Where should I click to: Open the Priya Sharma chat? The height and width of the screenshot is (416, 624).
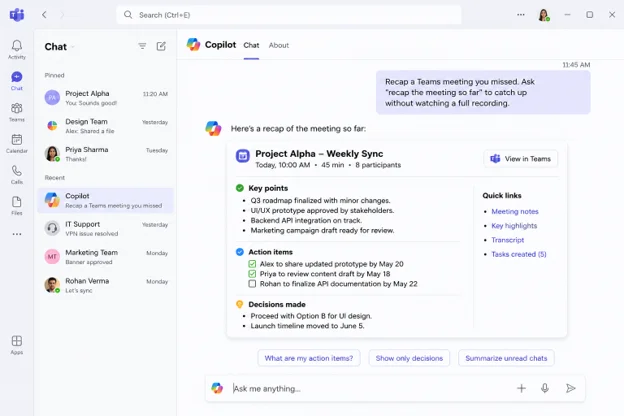coord(106,154)
